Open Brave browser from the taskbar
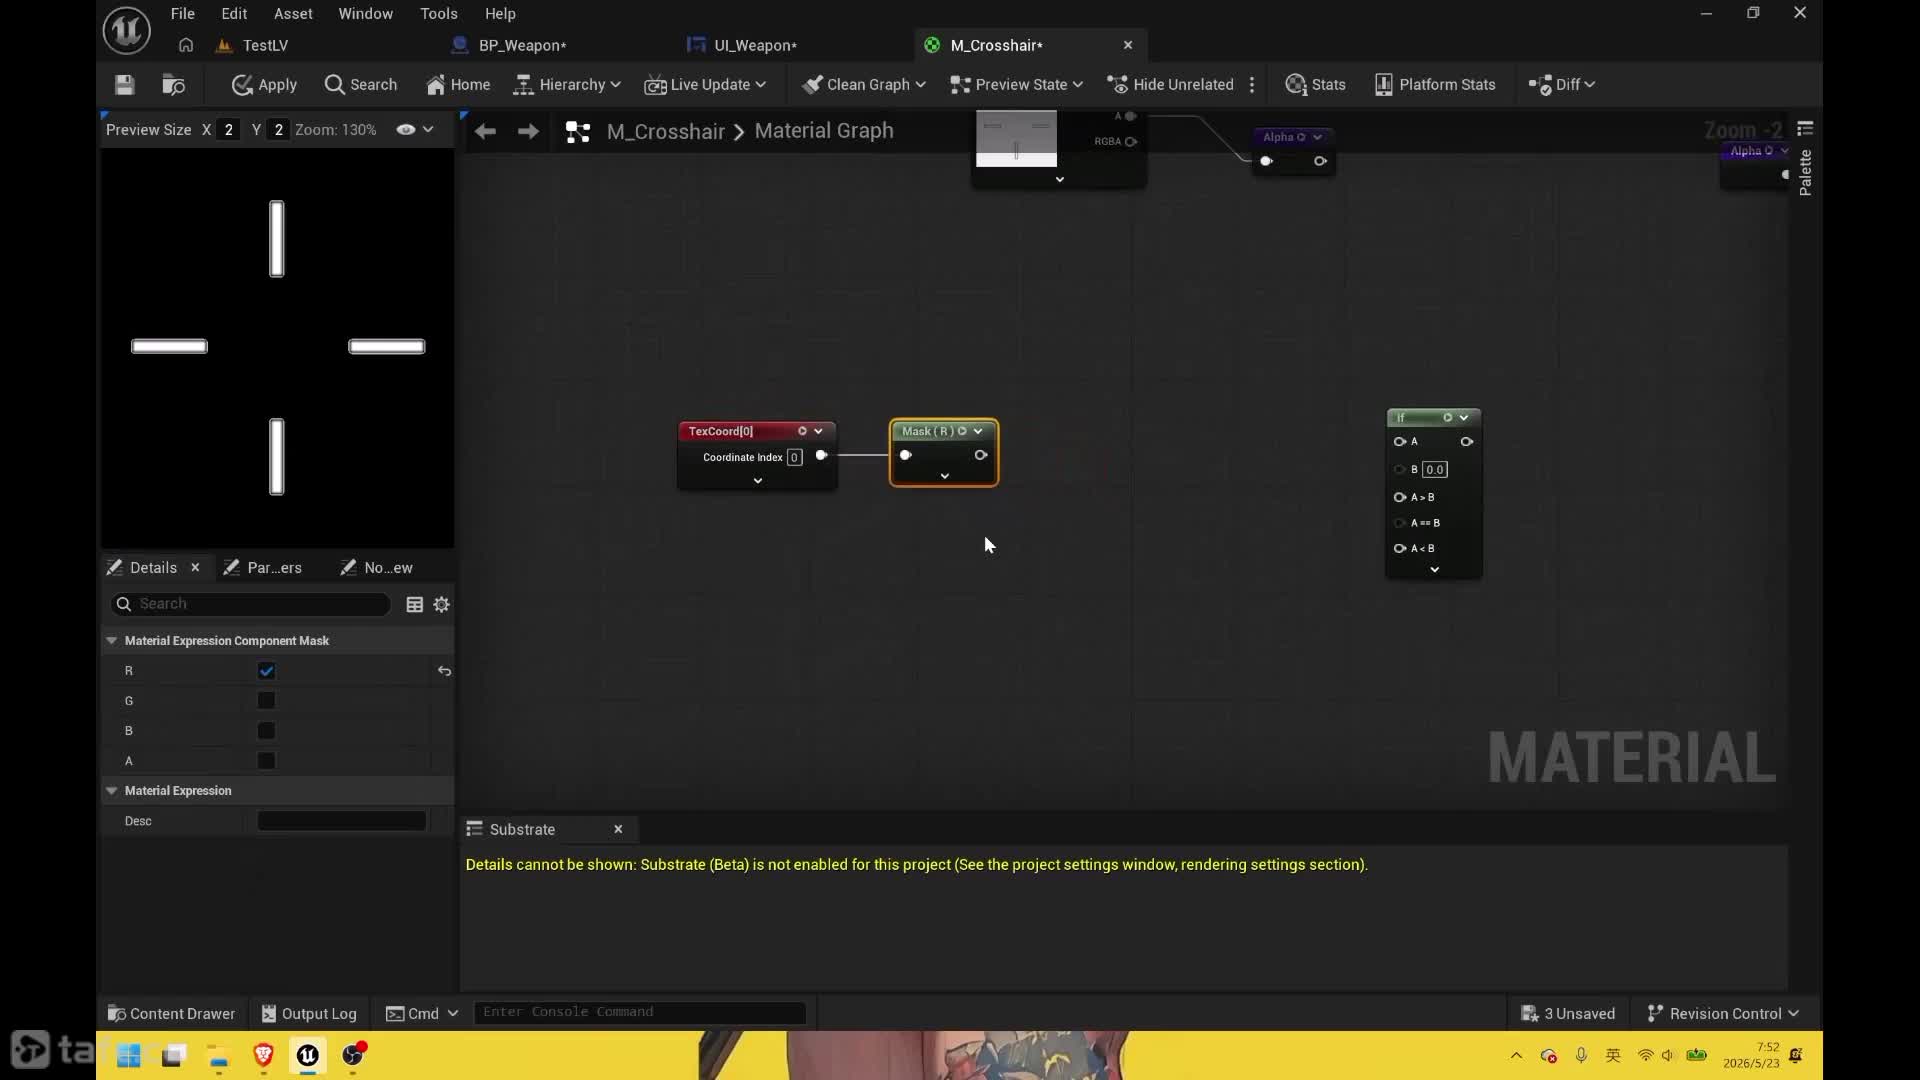This screenshot has width=1920, height=1080. [264, 1056]
